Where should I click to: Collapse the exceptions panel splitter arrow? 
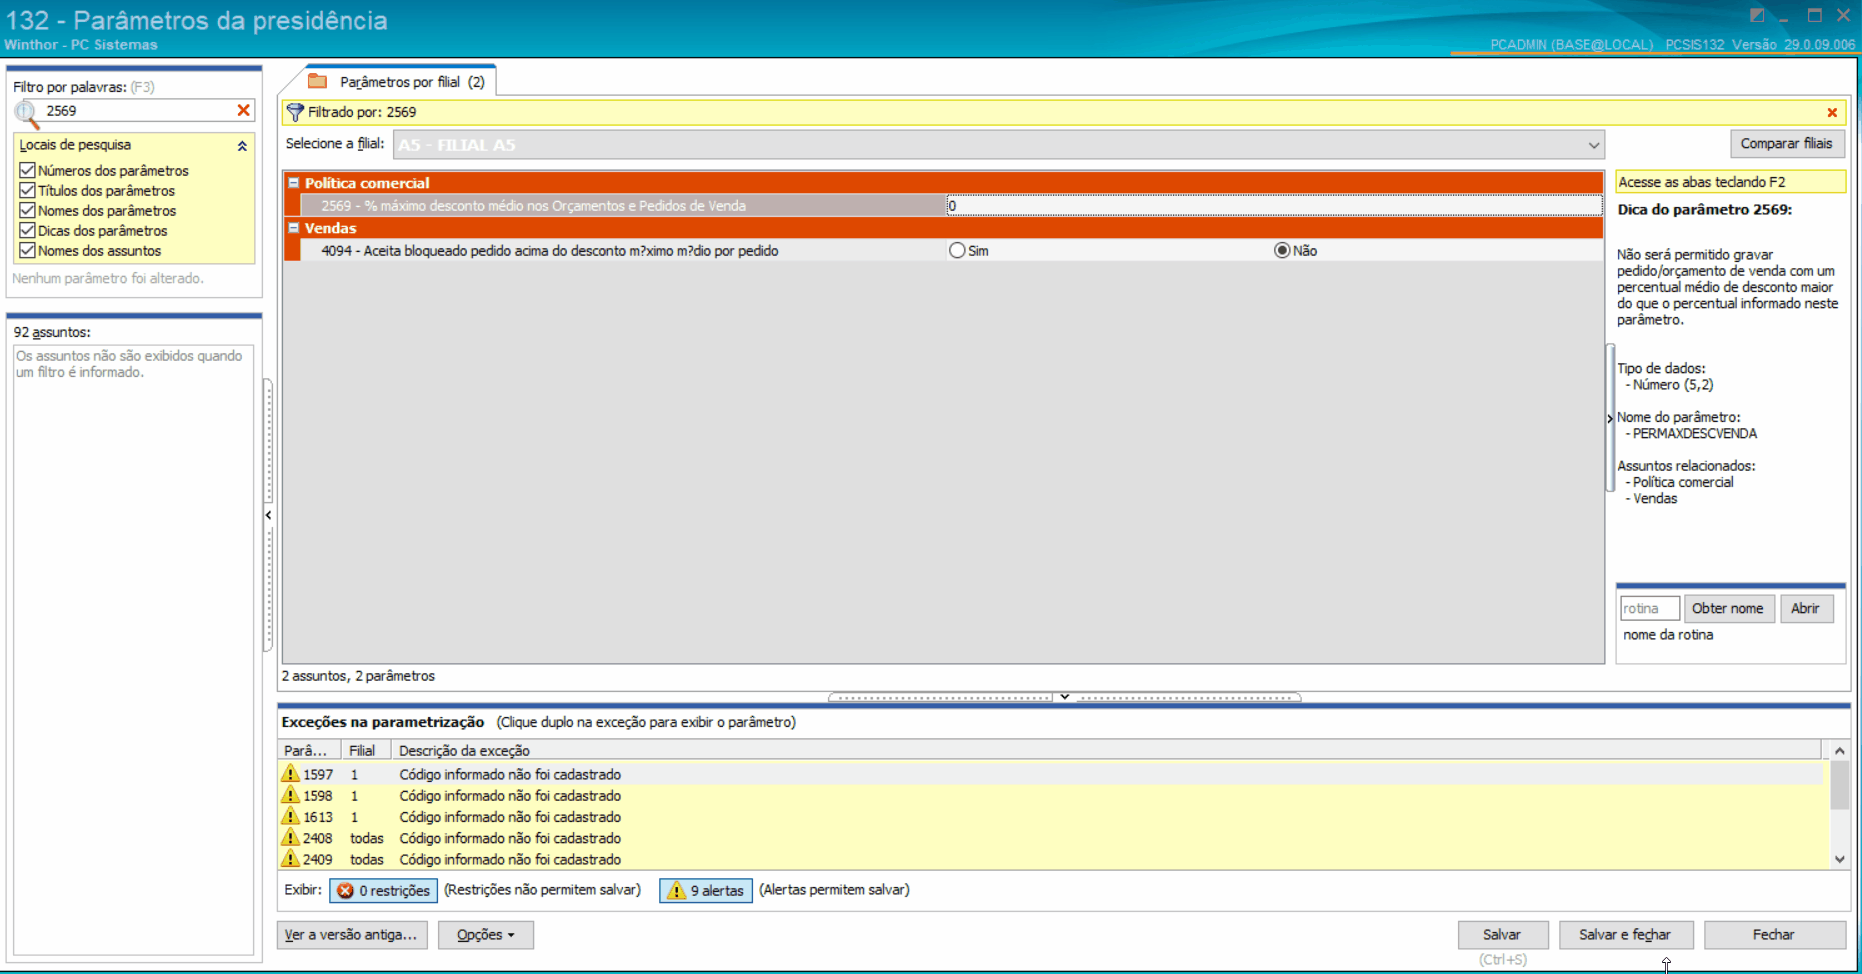1065,697
